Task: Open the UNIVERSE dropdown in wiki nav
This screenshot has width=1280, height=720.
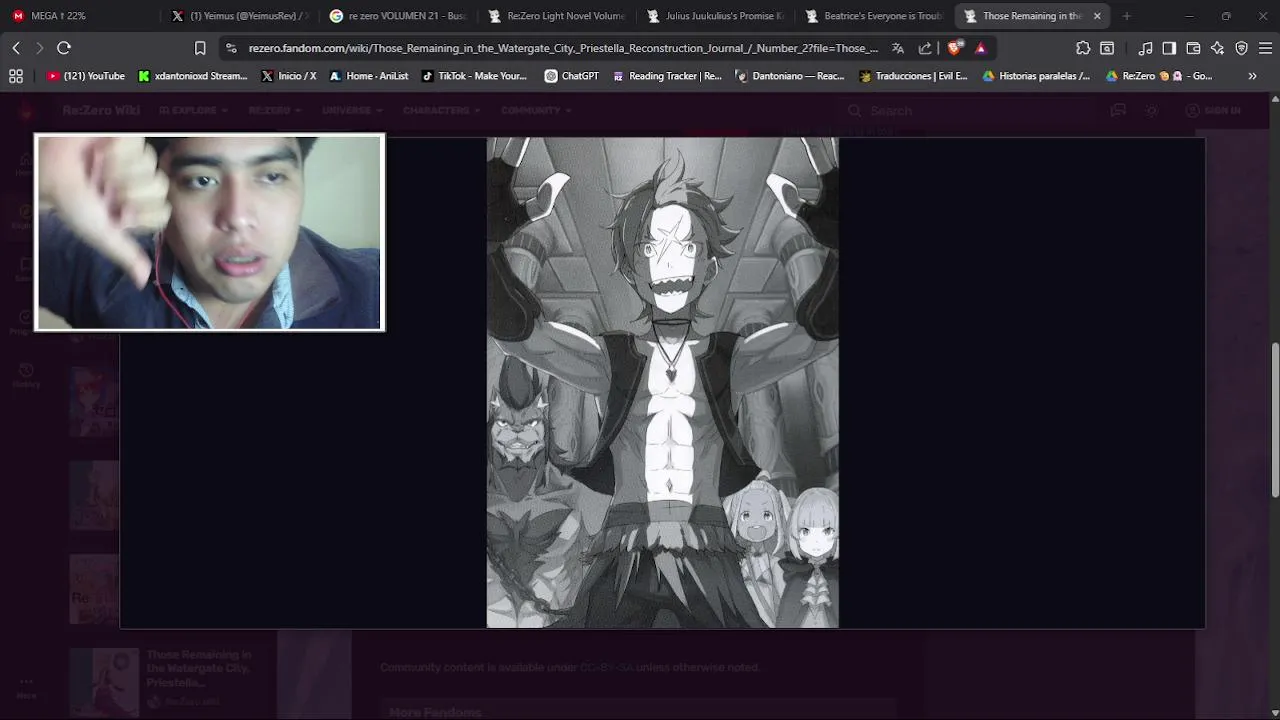Action: [x=351, y=110]
